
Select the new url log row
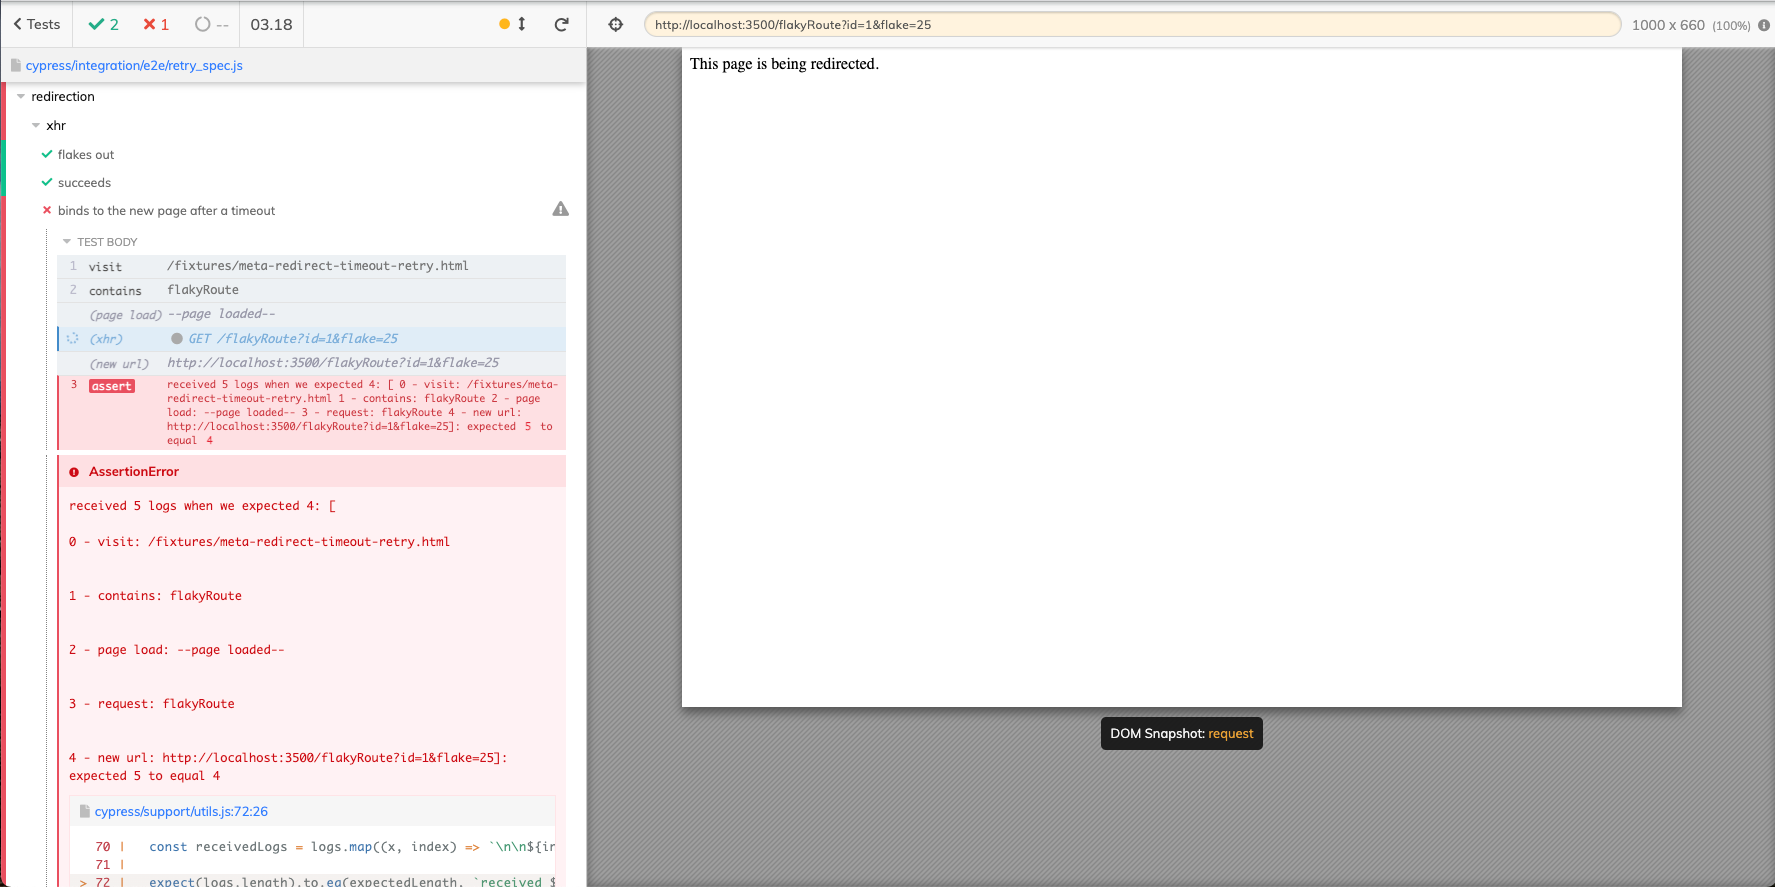(312, 363)
